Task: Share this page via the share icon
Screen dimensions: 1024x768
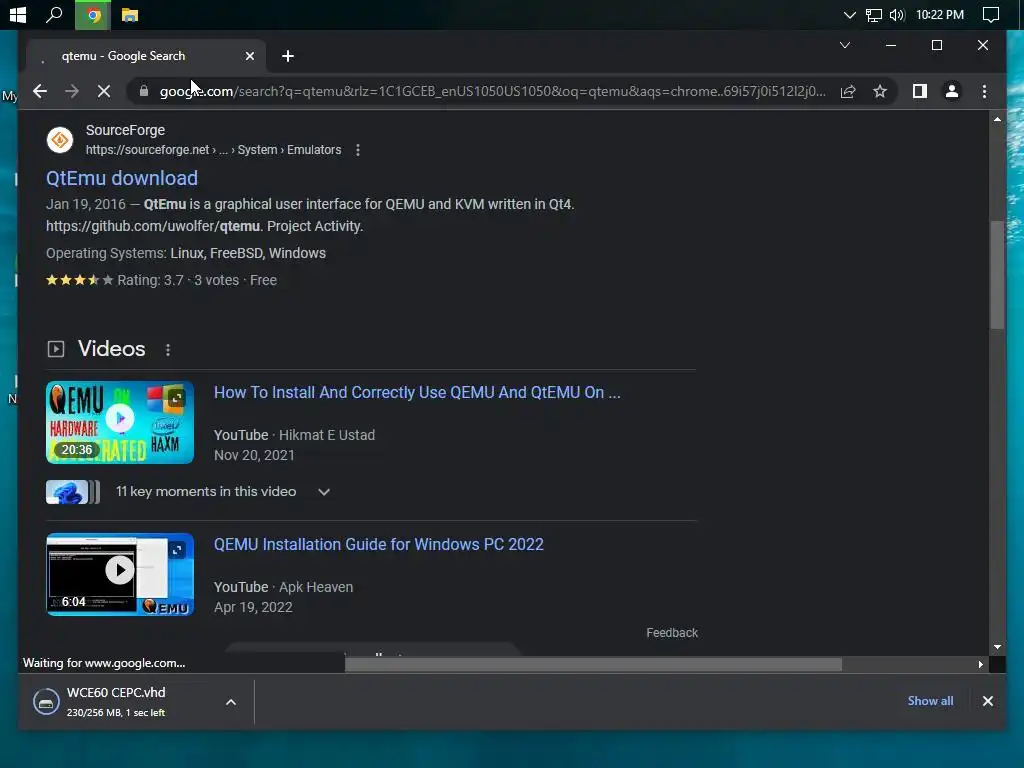Action: (848, 91)
